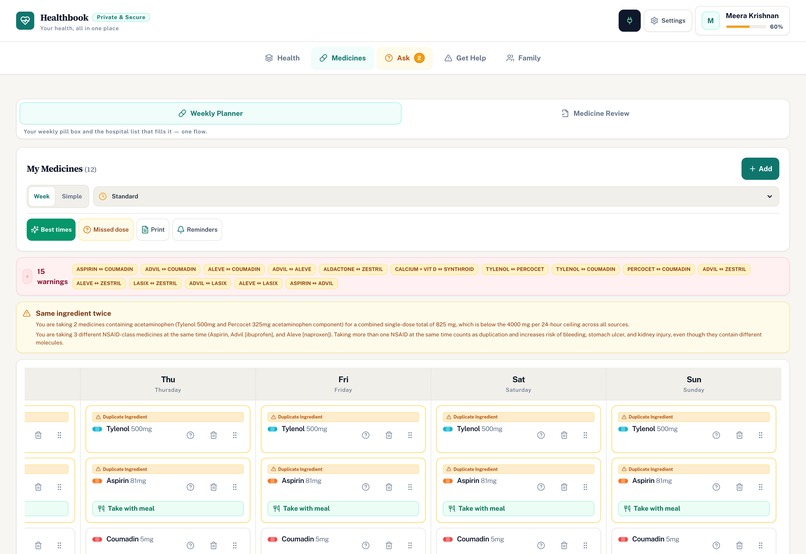Image resolution: width=806 pixels, height=554 pixels.
Task: Switch to Week view
Action: pos(42,196)
